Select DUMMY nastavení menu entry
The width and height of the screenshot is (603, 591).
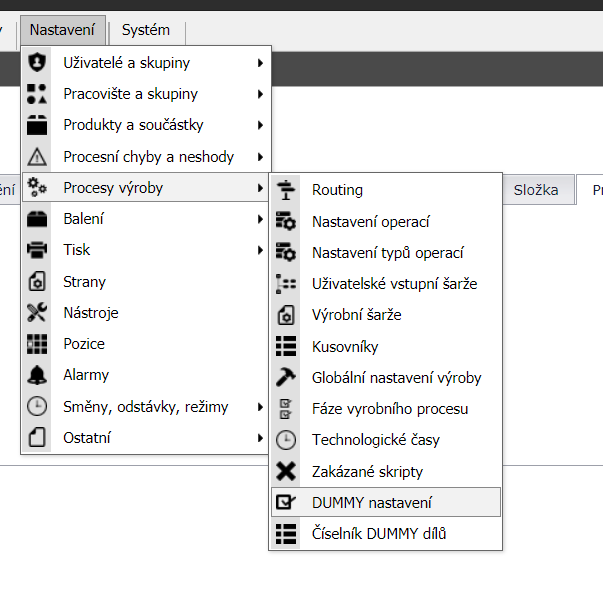tap(372, 502)
